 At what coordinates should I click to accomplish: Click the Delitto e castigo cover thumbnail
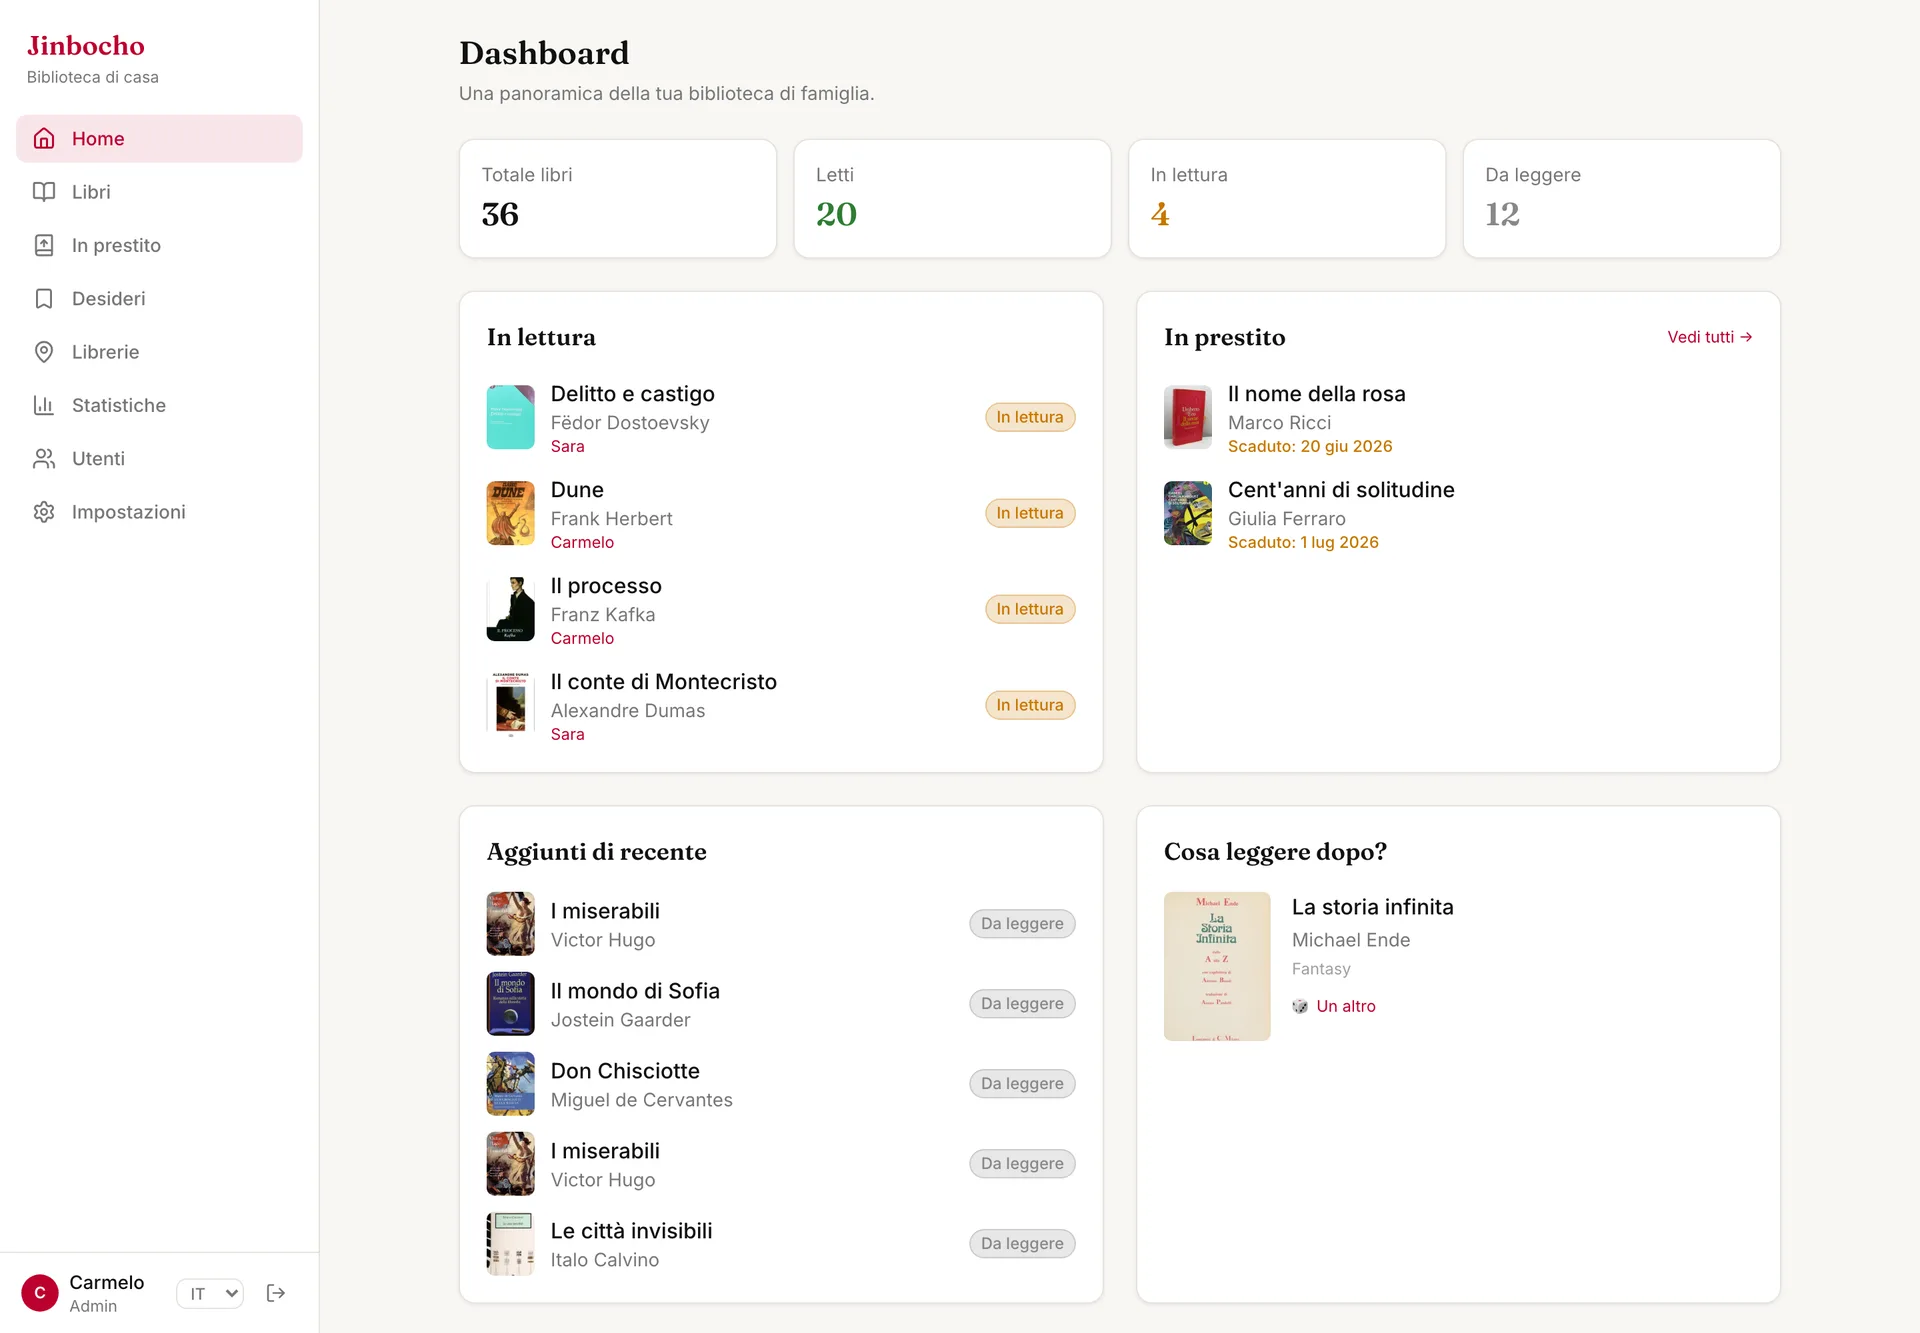pyautogui.click(x=510, y=417)
